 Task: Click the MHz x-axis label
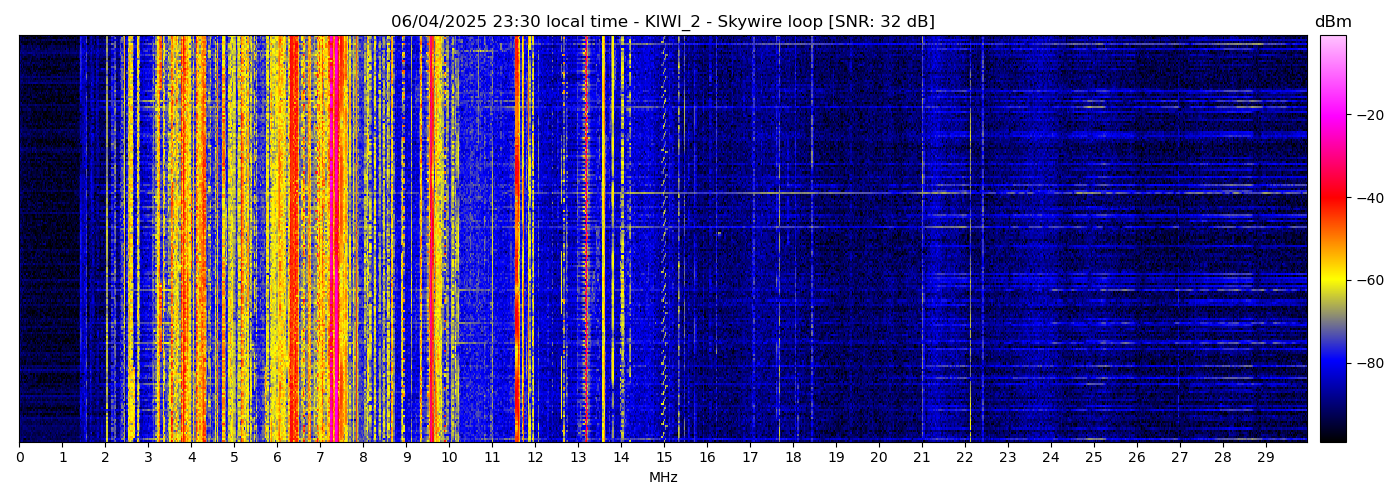[663, 478]
